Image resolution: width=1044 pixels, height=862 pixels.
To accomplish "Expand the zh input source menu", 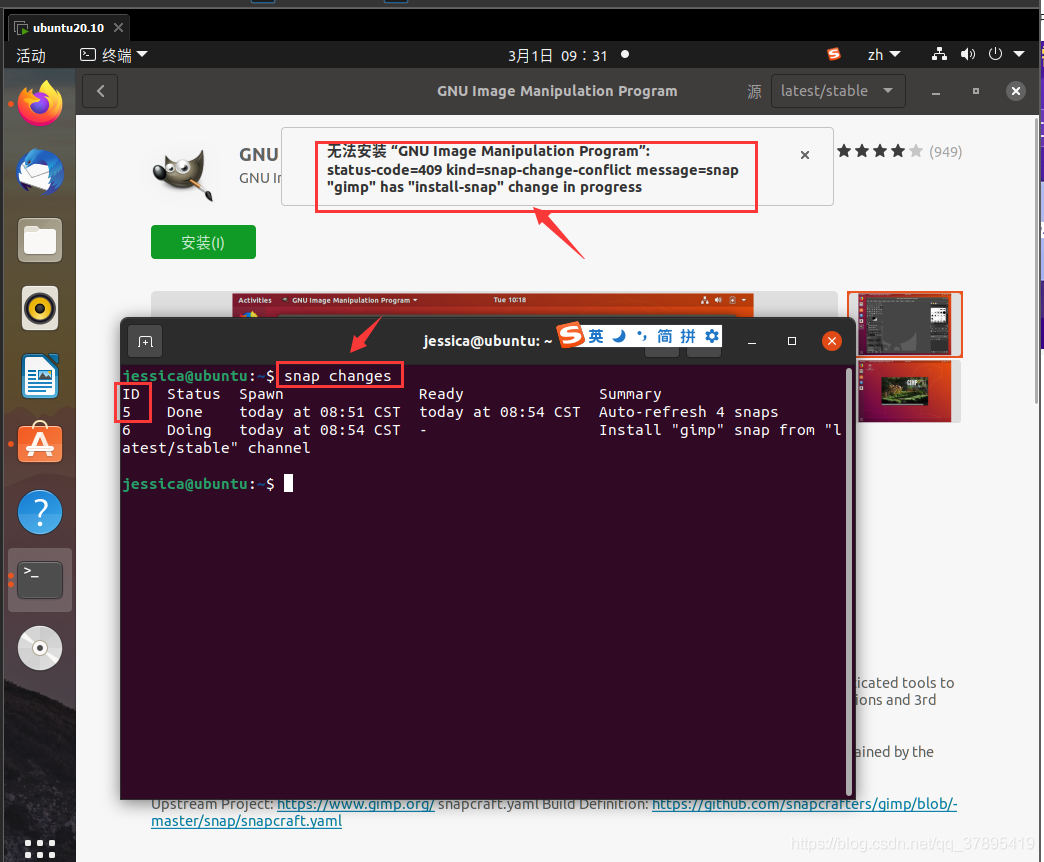I will pos(884,55).
